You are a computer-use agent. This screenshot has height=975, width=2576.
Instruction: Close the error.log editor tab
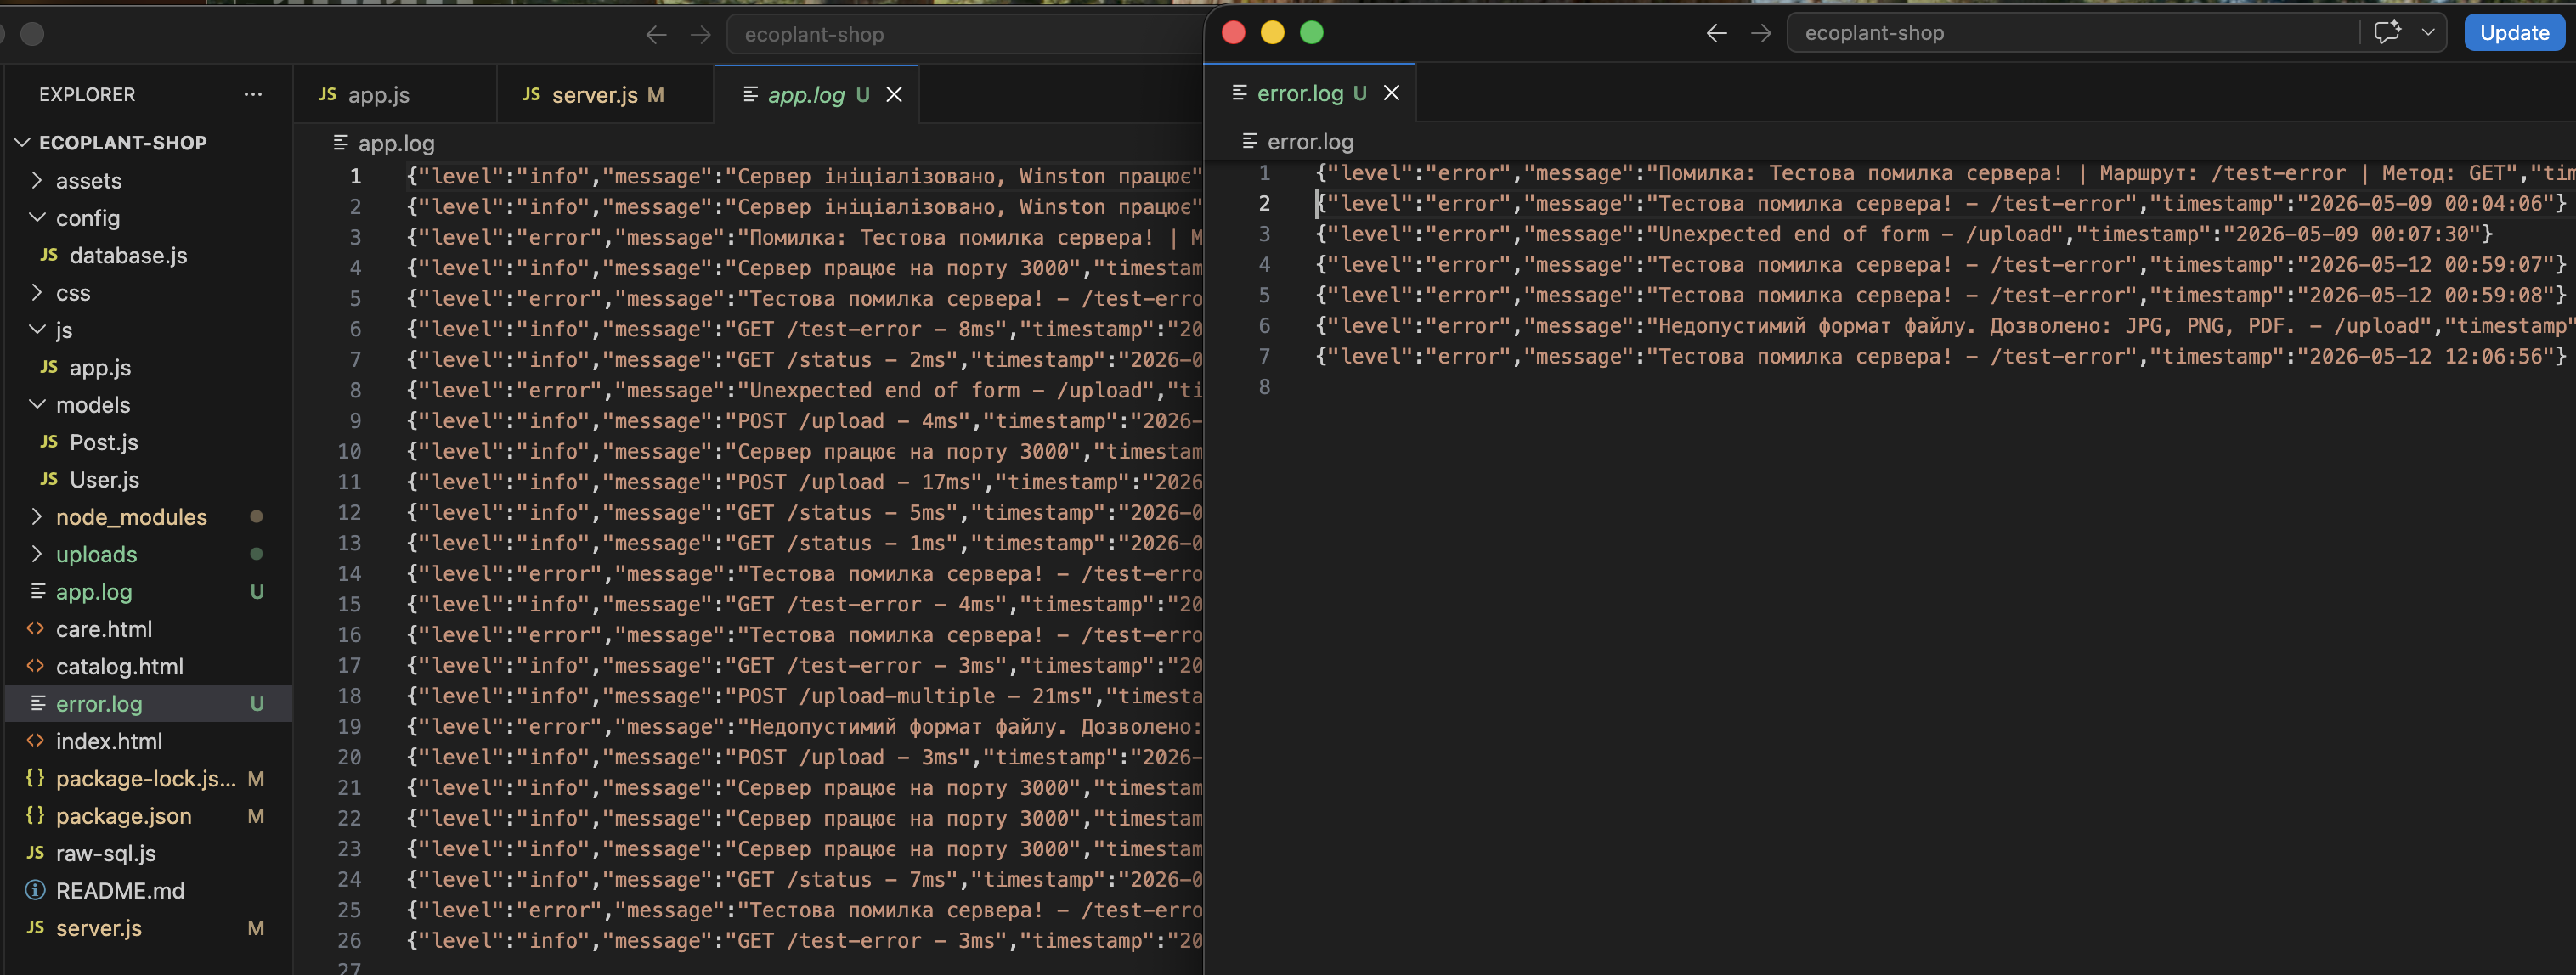pos(1391,93)
